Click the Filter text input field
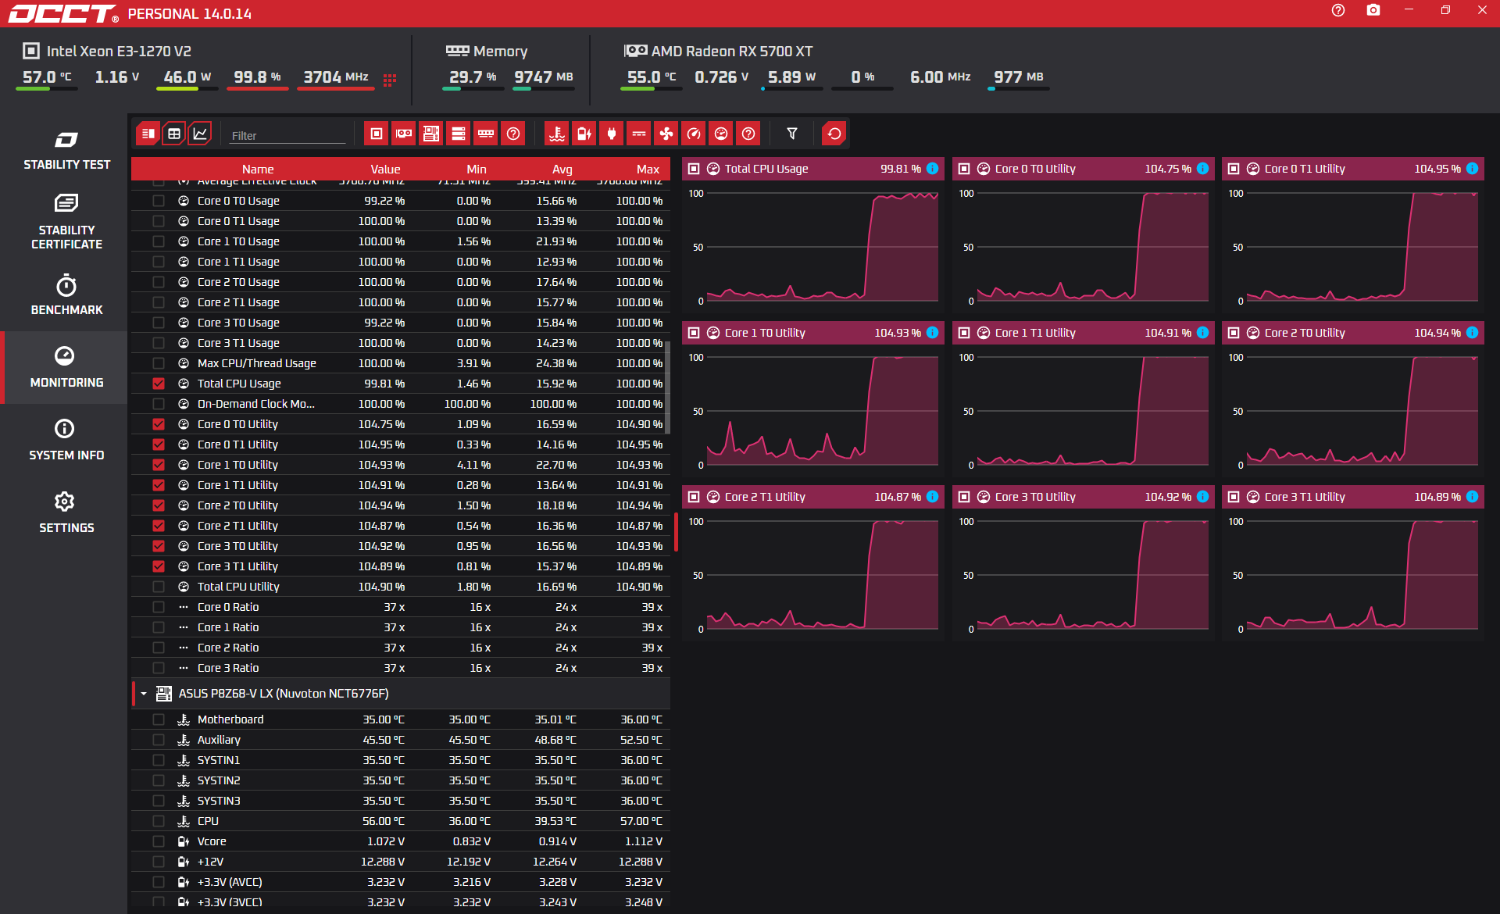The image size is (1500, 914). 287,136
